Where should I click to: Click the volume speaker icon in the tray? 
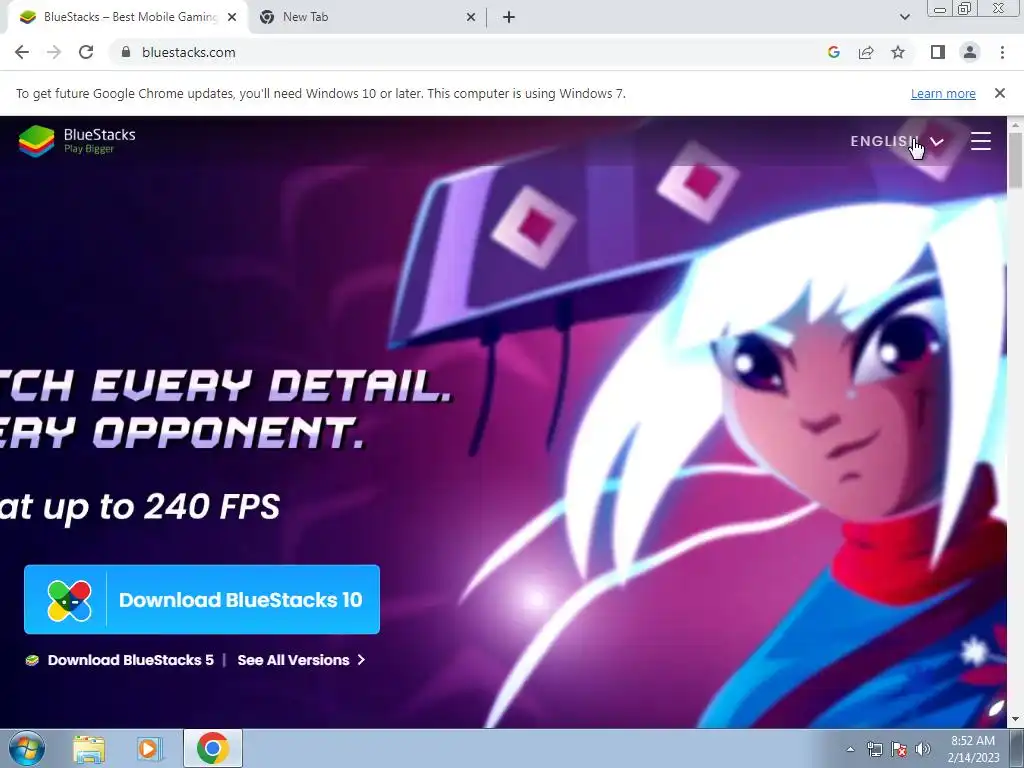923,749
